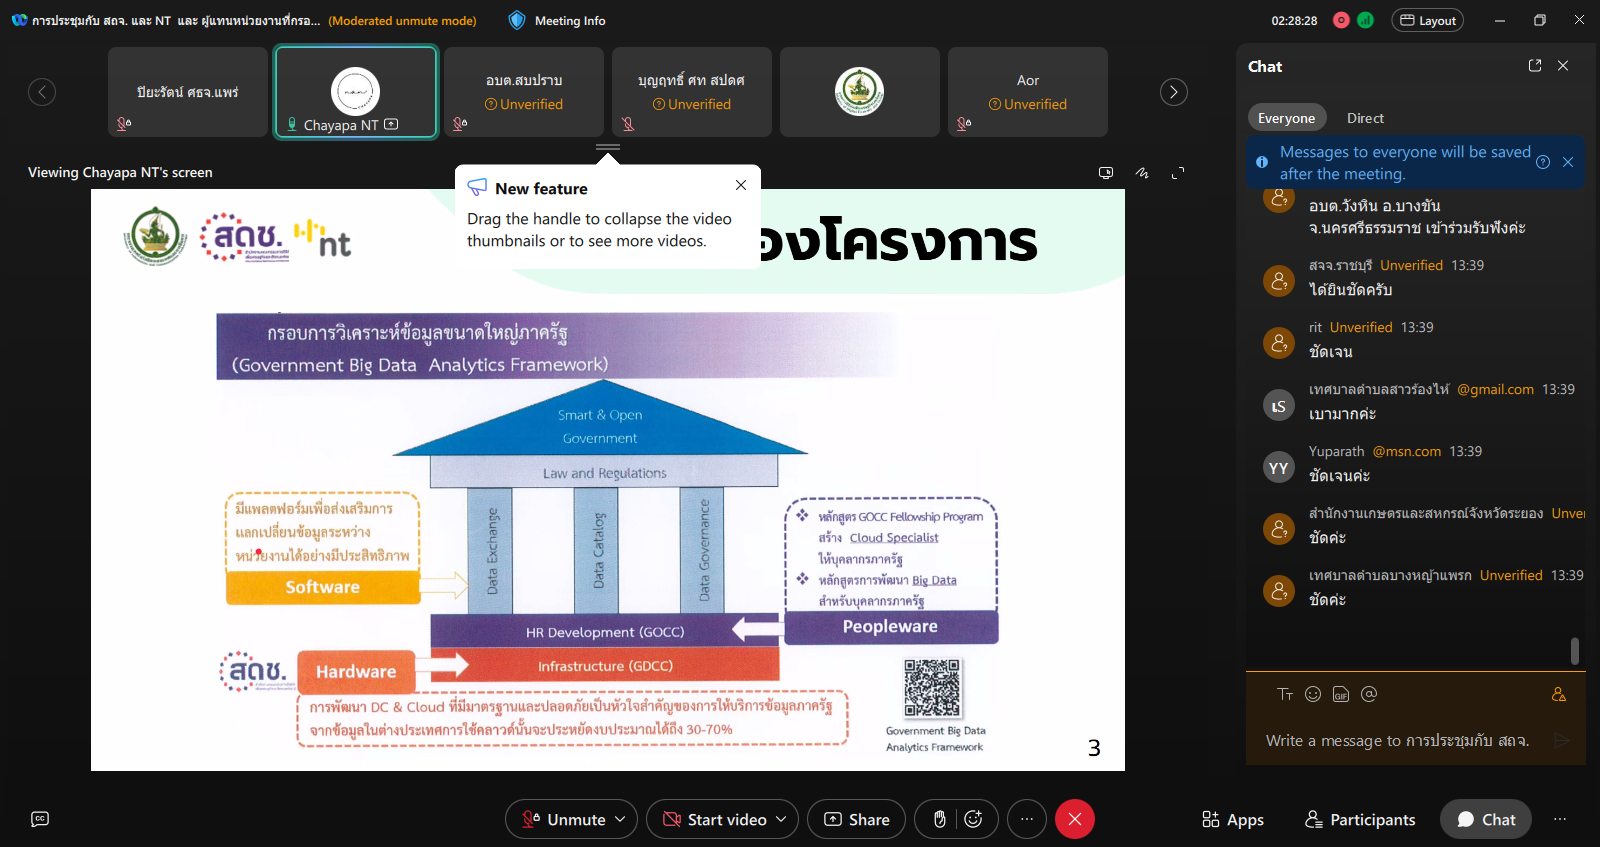Open closed captions icon at bottom left

[40, 819]
